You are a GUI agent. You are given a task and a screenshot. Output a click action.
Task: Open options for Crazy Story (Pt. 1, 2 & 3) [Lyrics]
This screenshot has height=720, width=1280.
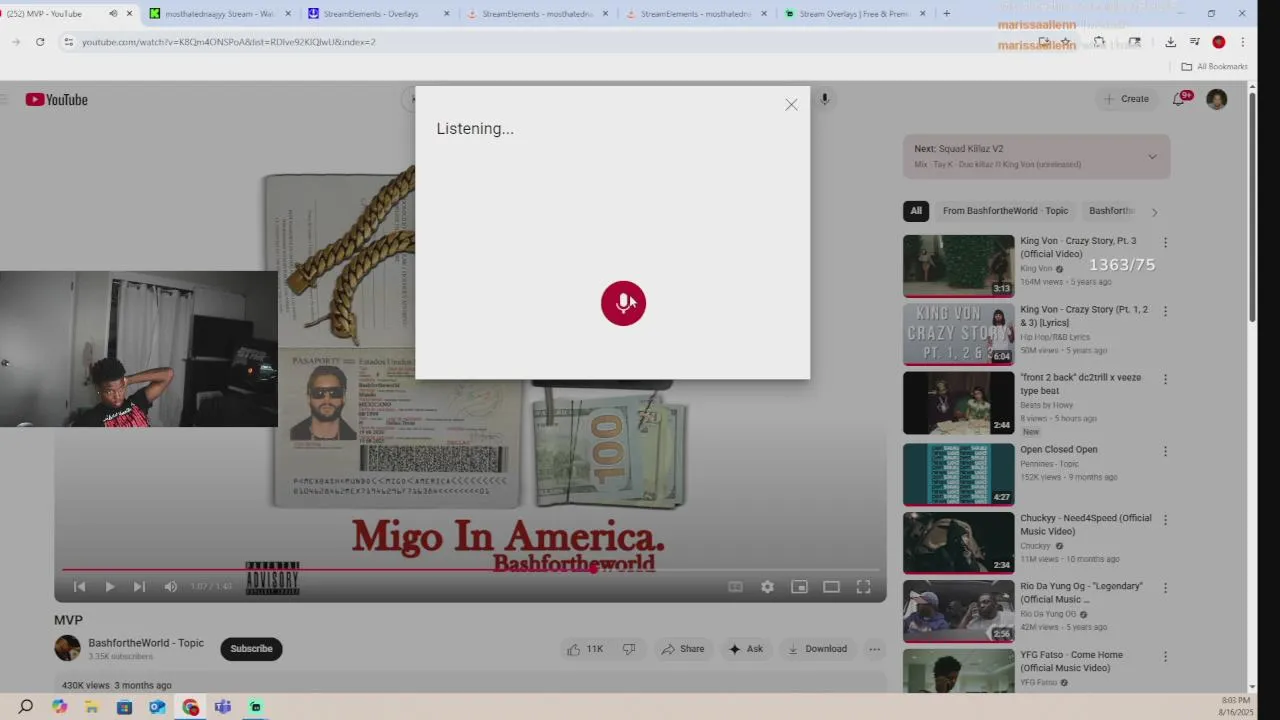tap(1165, 311)
